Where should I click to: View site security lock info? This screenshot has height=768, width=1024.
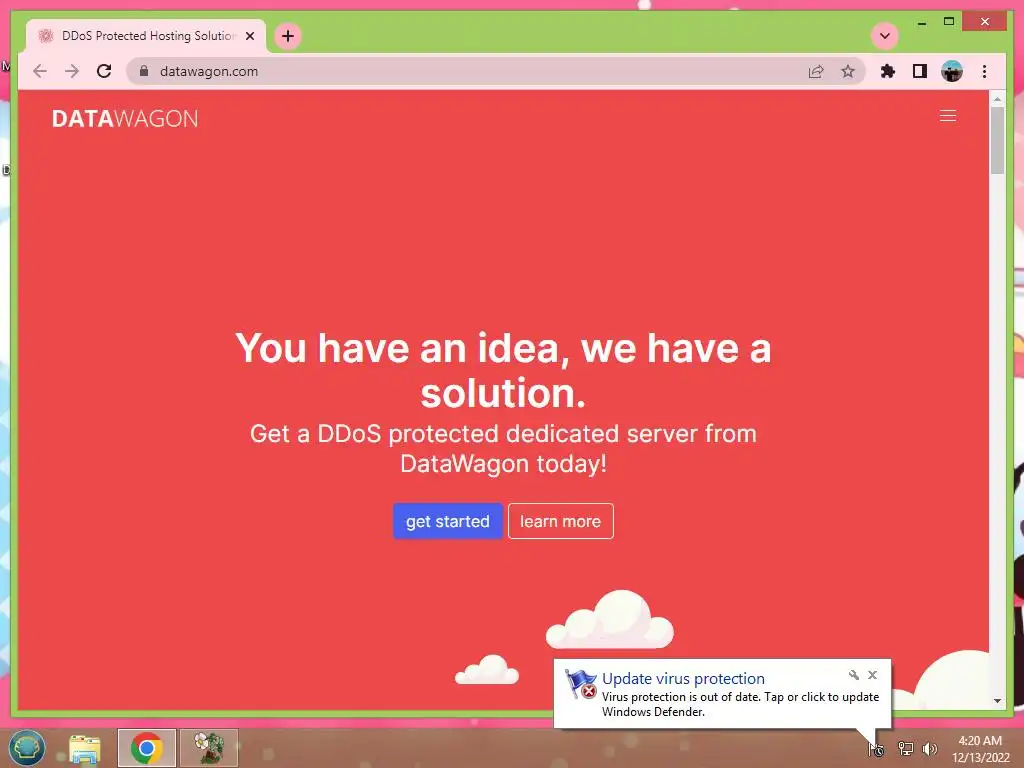point(144,71)
